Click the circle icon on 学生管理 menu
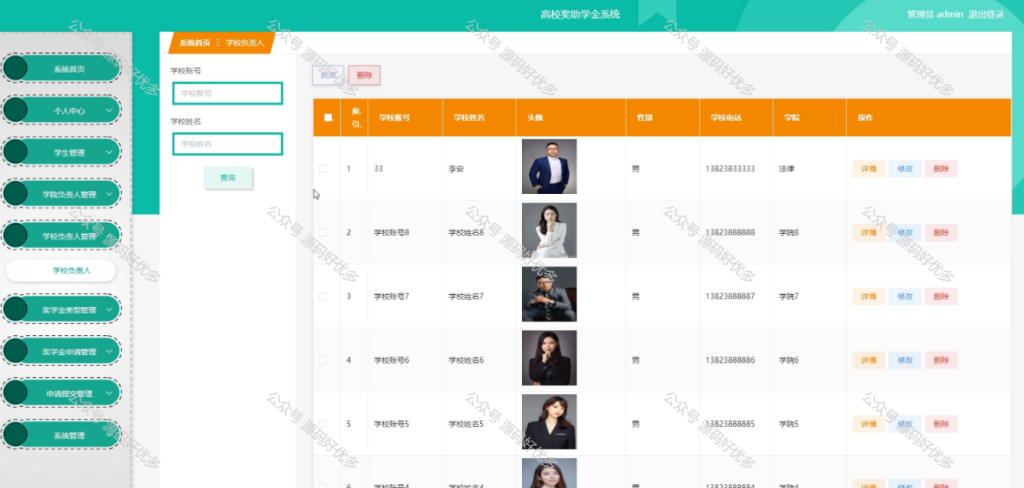Image resolution: width=1024 pixels, height=488 pixels. pos(15,152)
